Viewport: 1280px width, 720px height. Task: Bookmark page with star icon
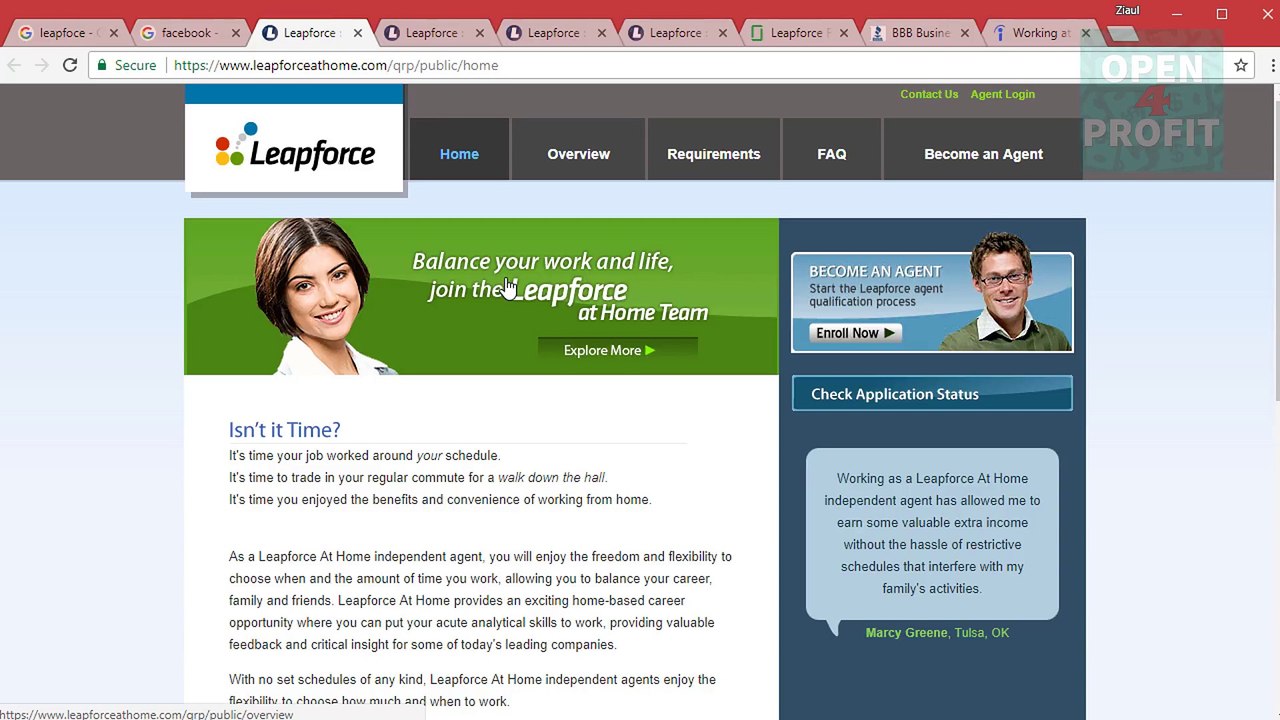[1241, 65]
